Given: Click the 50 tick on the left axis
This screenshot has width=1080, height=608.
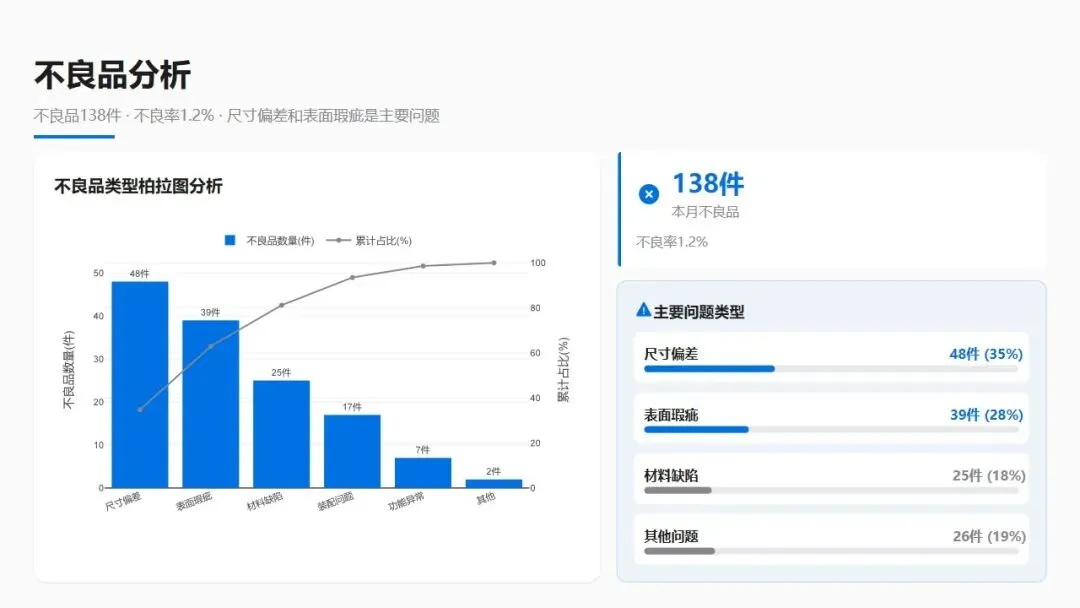Looking at the screenshot, I should 98,273.
